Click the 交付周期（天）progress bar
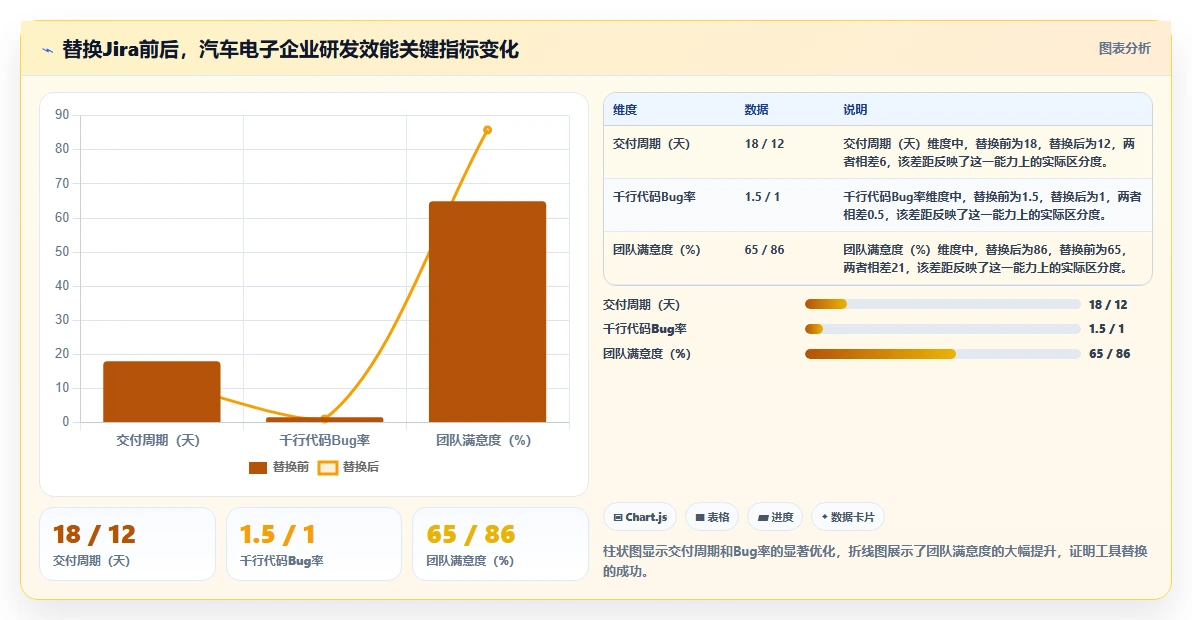 (943, 305)
